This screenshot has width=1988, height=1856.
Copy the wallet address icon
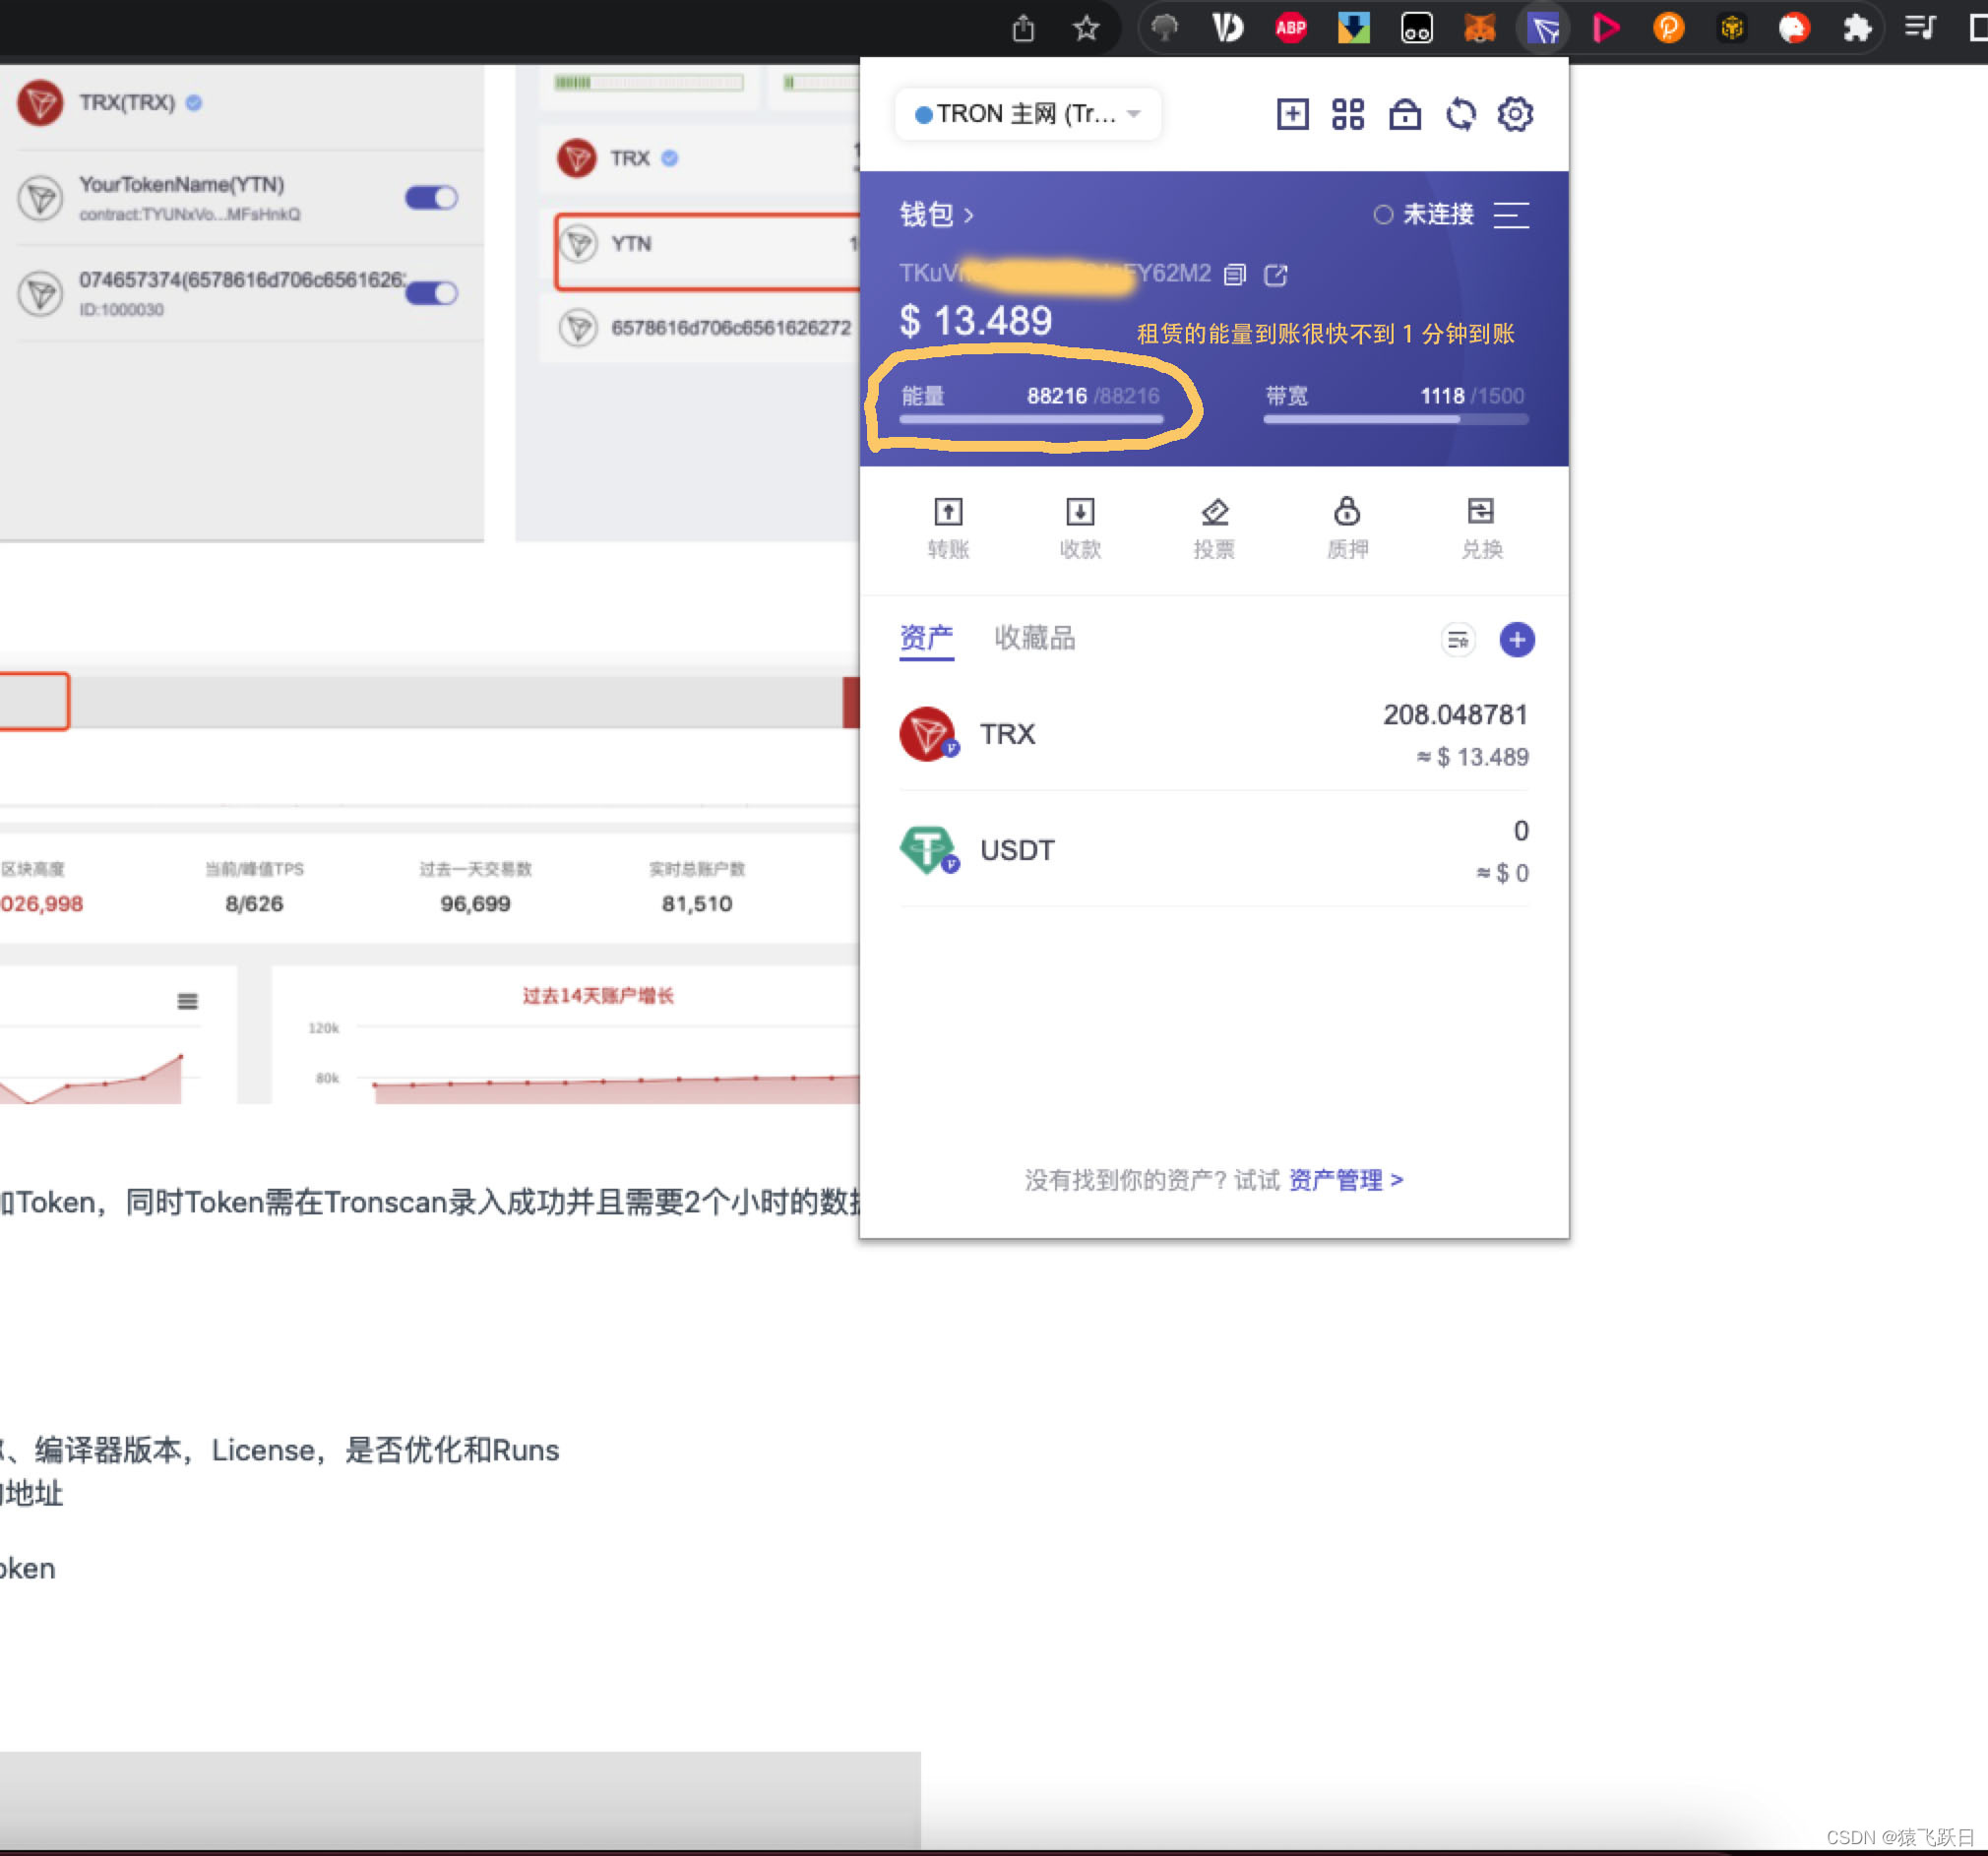pos(1236,274)
